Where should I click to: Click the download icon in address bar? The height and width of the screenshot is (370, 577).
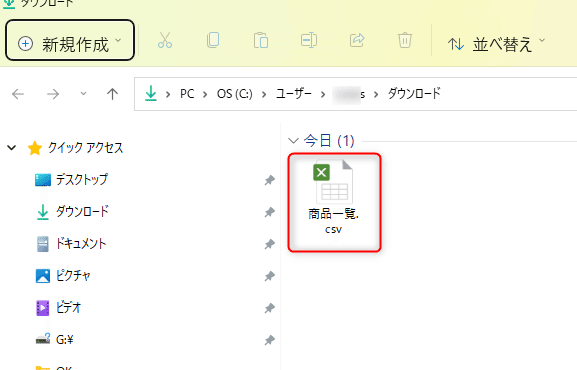(x=151, y=94)
